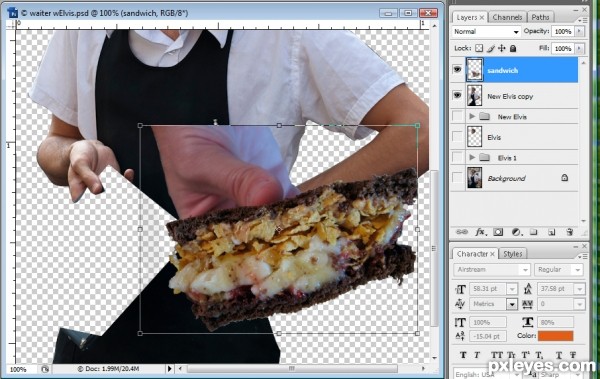The height and width of the screenshot is (379, 600).
Task: Hide the New Elvis copy layer
Action: tap(457, 95)
